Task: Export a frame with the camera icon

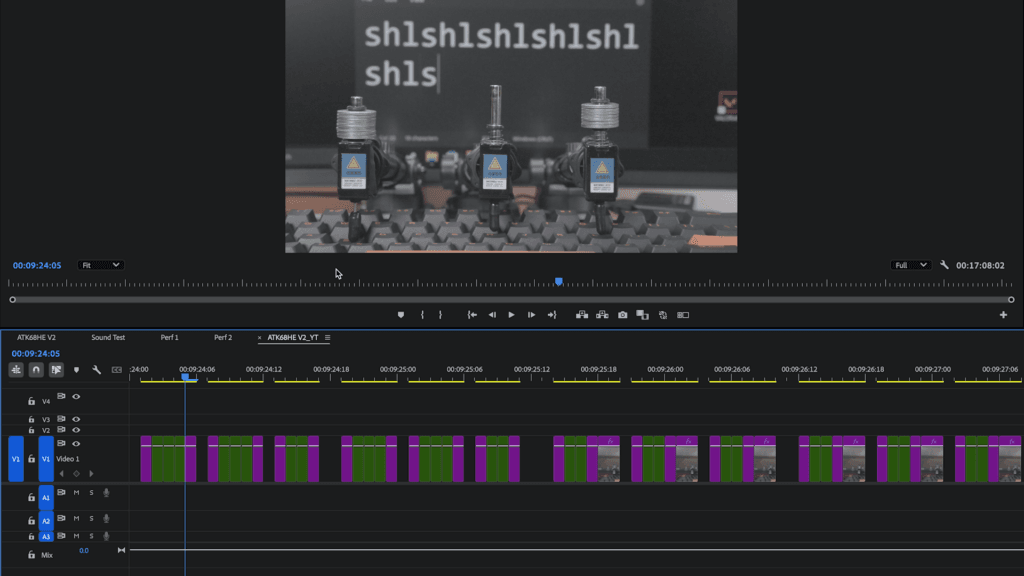Action: (x=622, y=315)
